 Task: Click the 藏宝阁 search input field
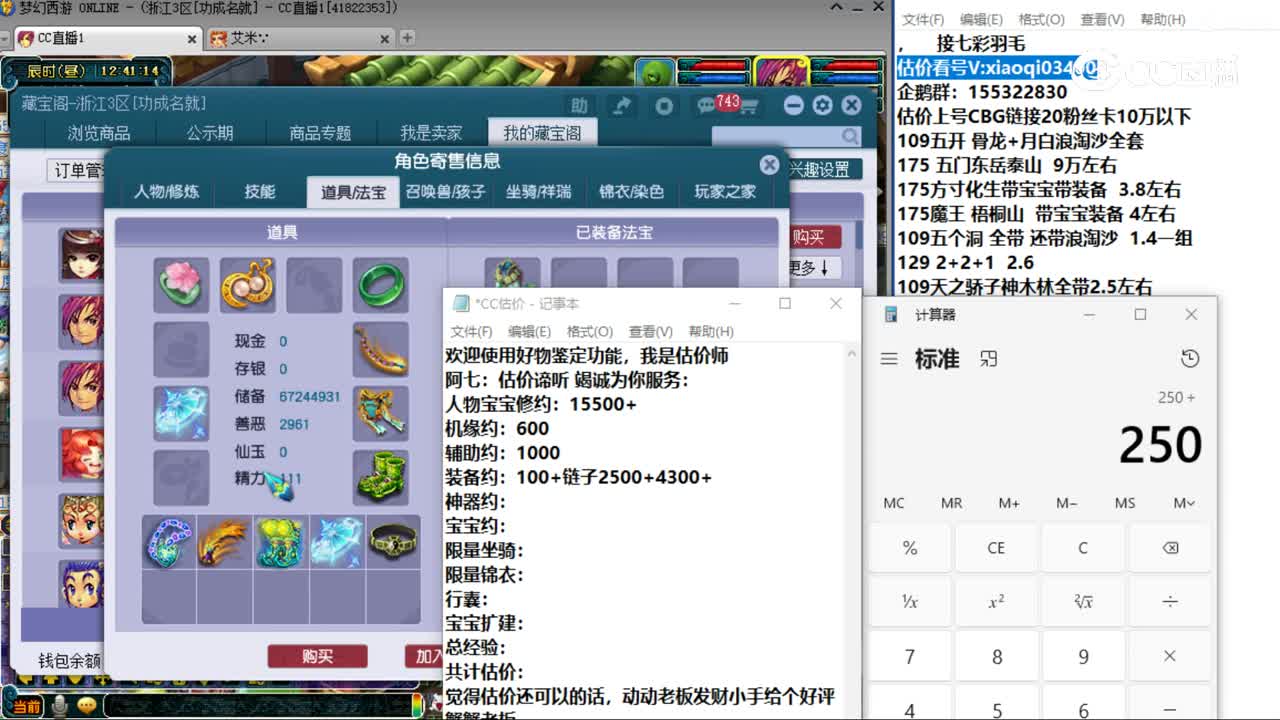(776, 136)
